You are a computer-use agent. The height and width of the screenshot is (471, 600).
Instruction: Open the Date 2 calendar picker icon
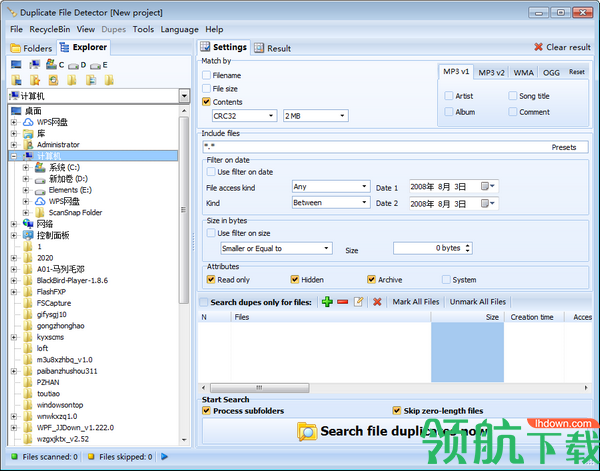[488, 203]
